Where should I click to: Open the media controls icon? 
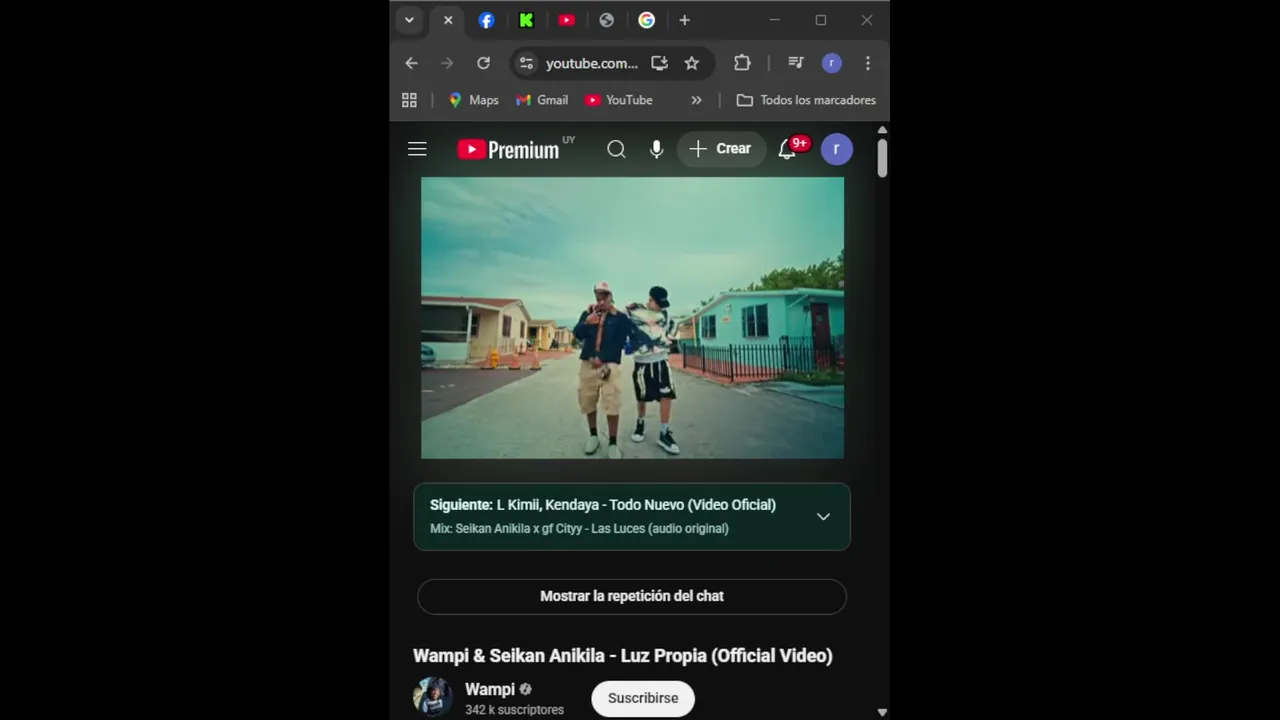[795, 63]
